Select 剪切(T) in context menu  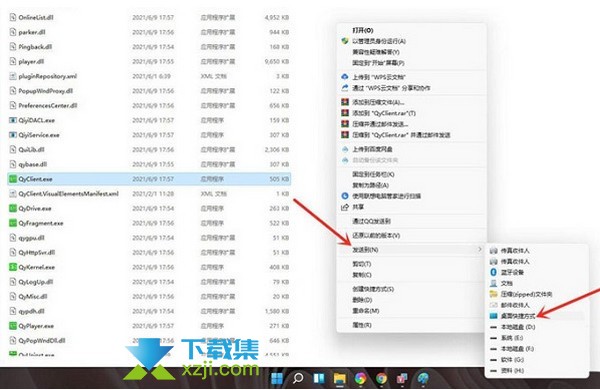[362, 264]
